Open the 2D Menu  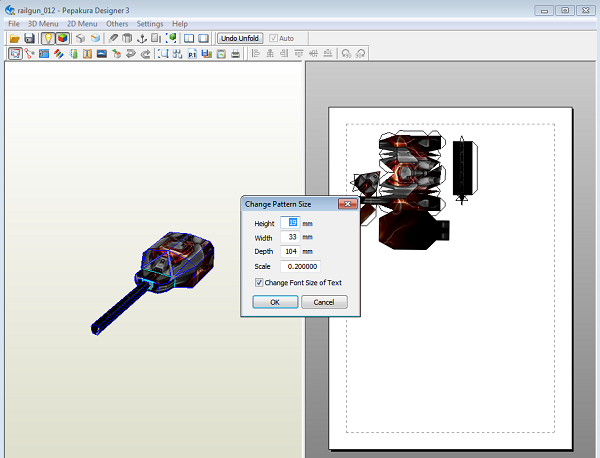(83, 23)
